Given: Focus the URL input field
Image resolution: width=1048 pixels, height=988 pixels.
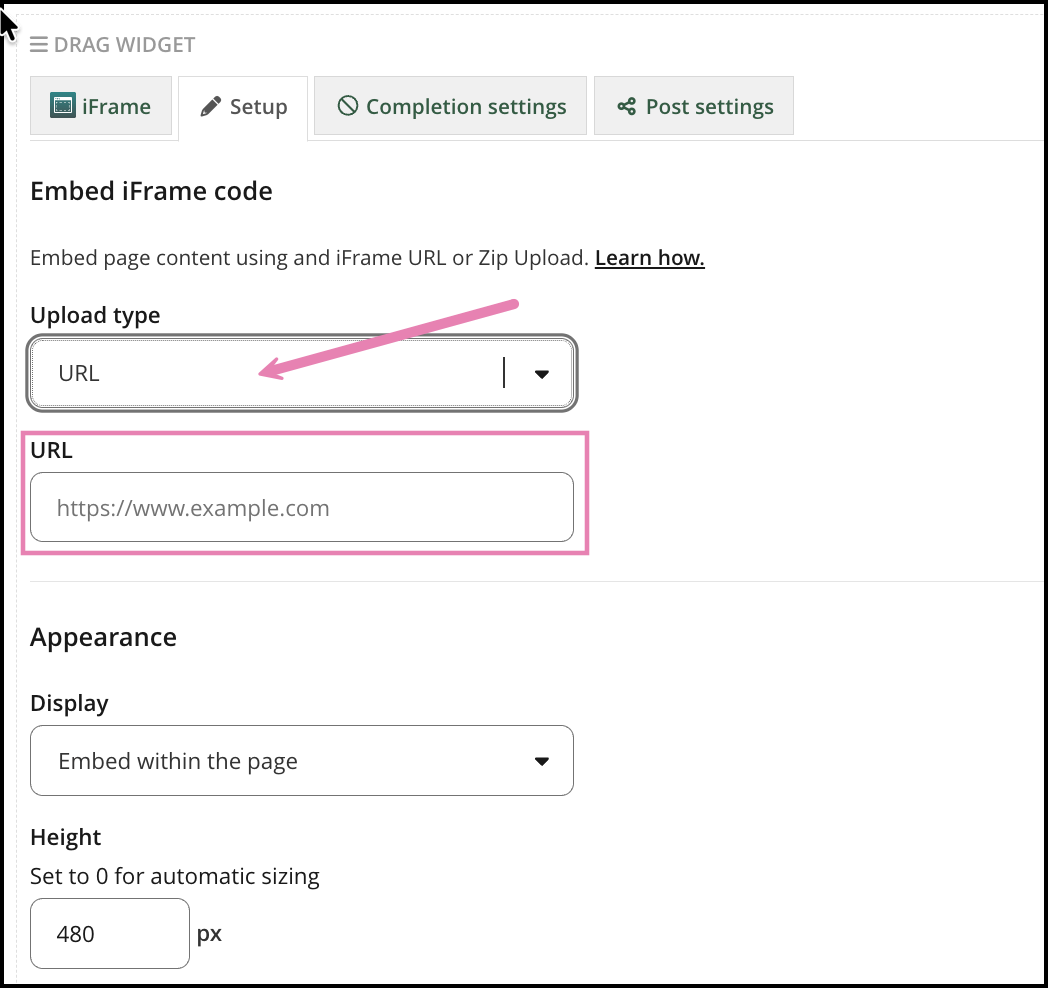Looking at the screenshot, I should click(x=302, y=508).
